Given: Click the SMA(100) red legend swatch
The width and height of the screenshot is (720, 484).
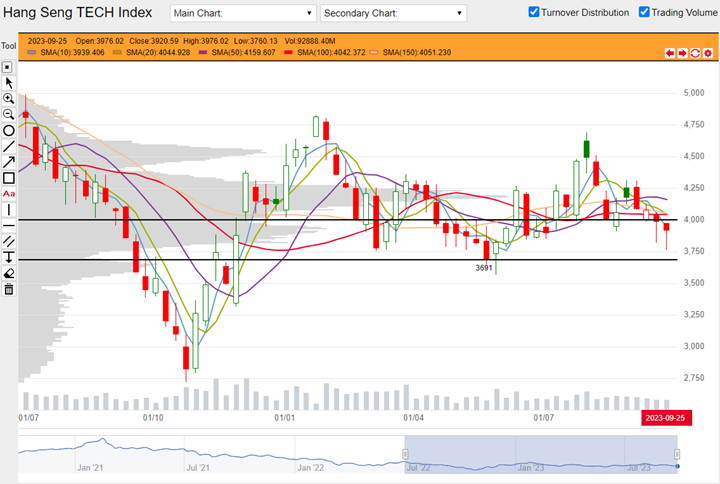Looking at the screenshot, I should [288, 52].
